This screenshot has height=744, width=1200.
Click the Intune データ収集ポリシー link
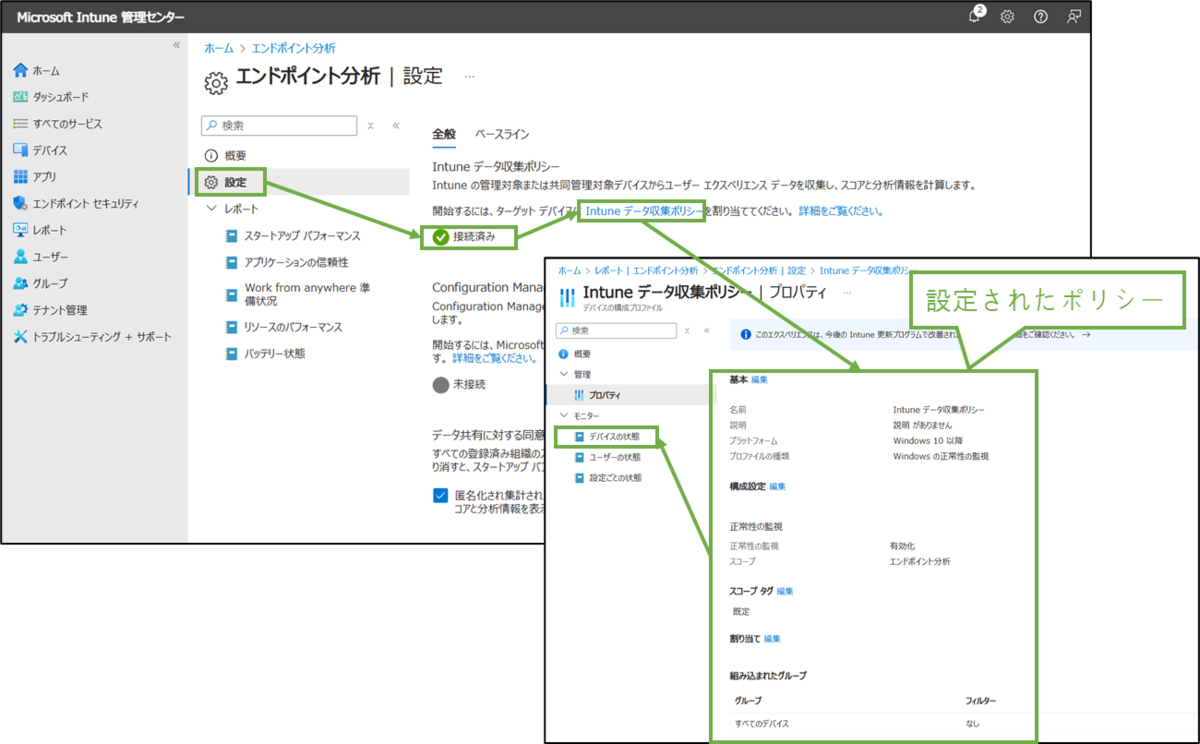(644, 211)
